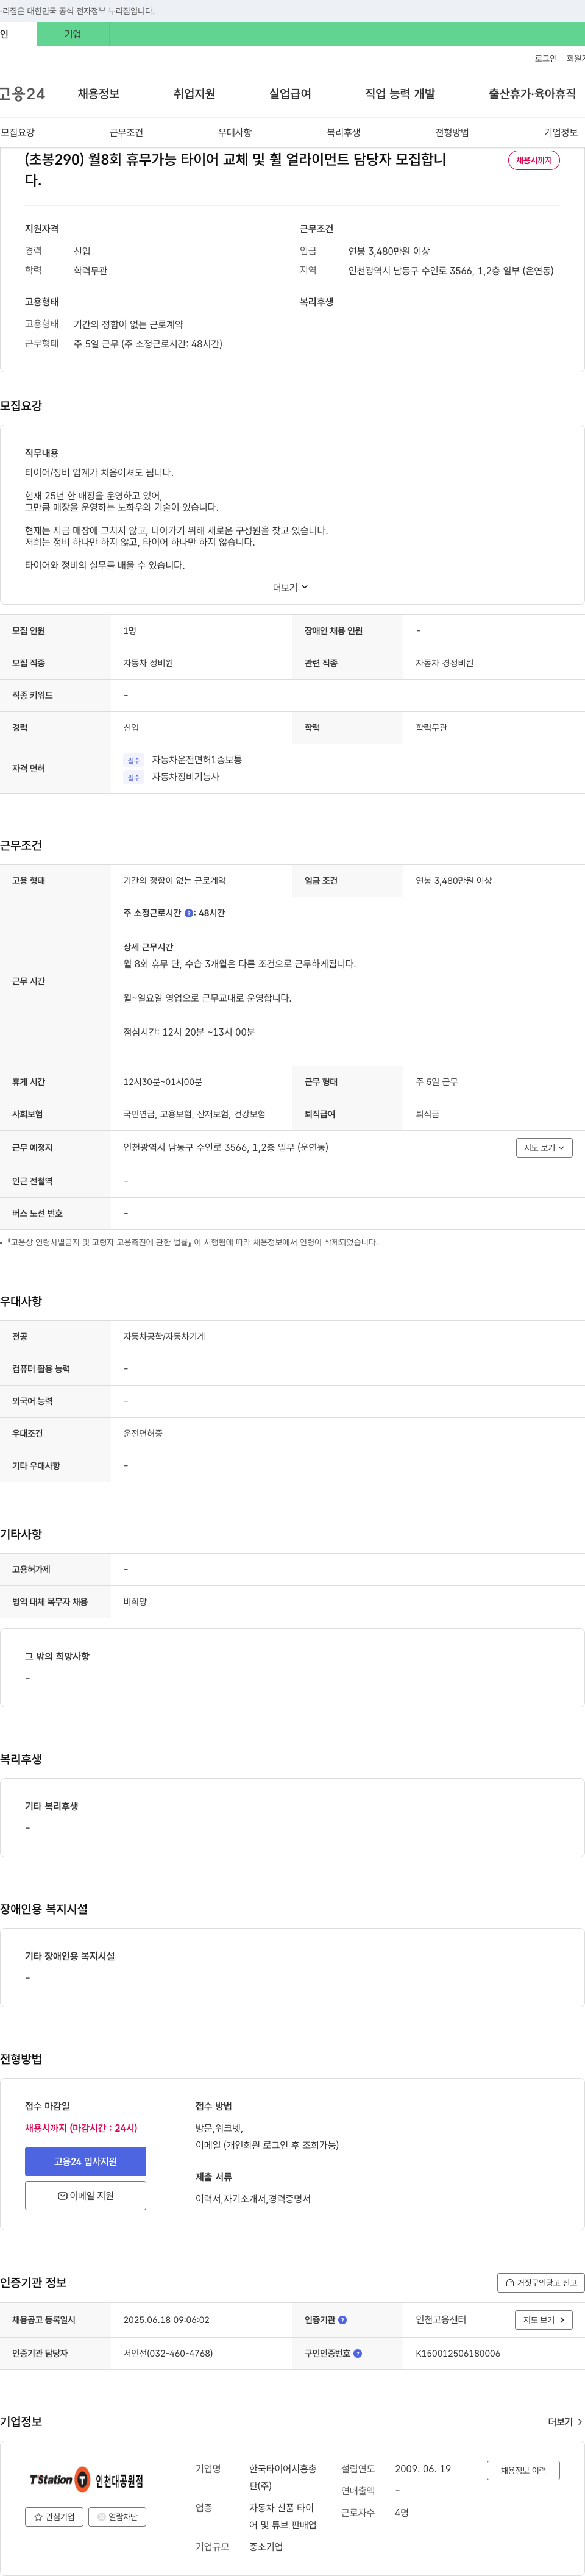The width and height of the screenshot is (585, 2576).
Task: Click the 구인인증번호 value K150012506180006
Action: click(458, 2354)
